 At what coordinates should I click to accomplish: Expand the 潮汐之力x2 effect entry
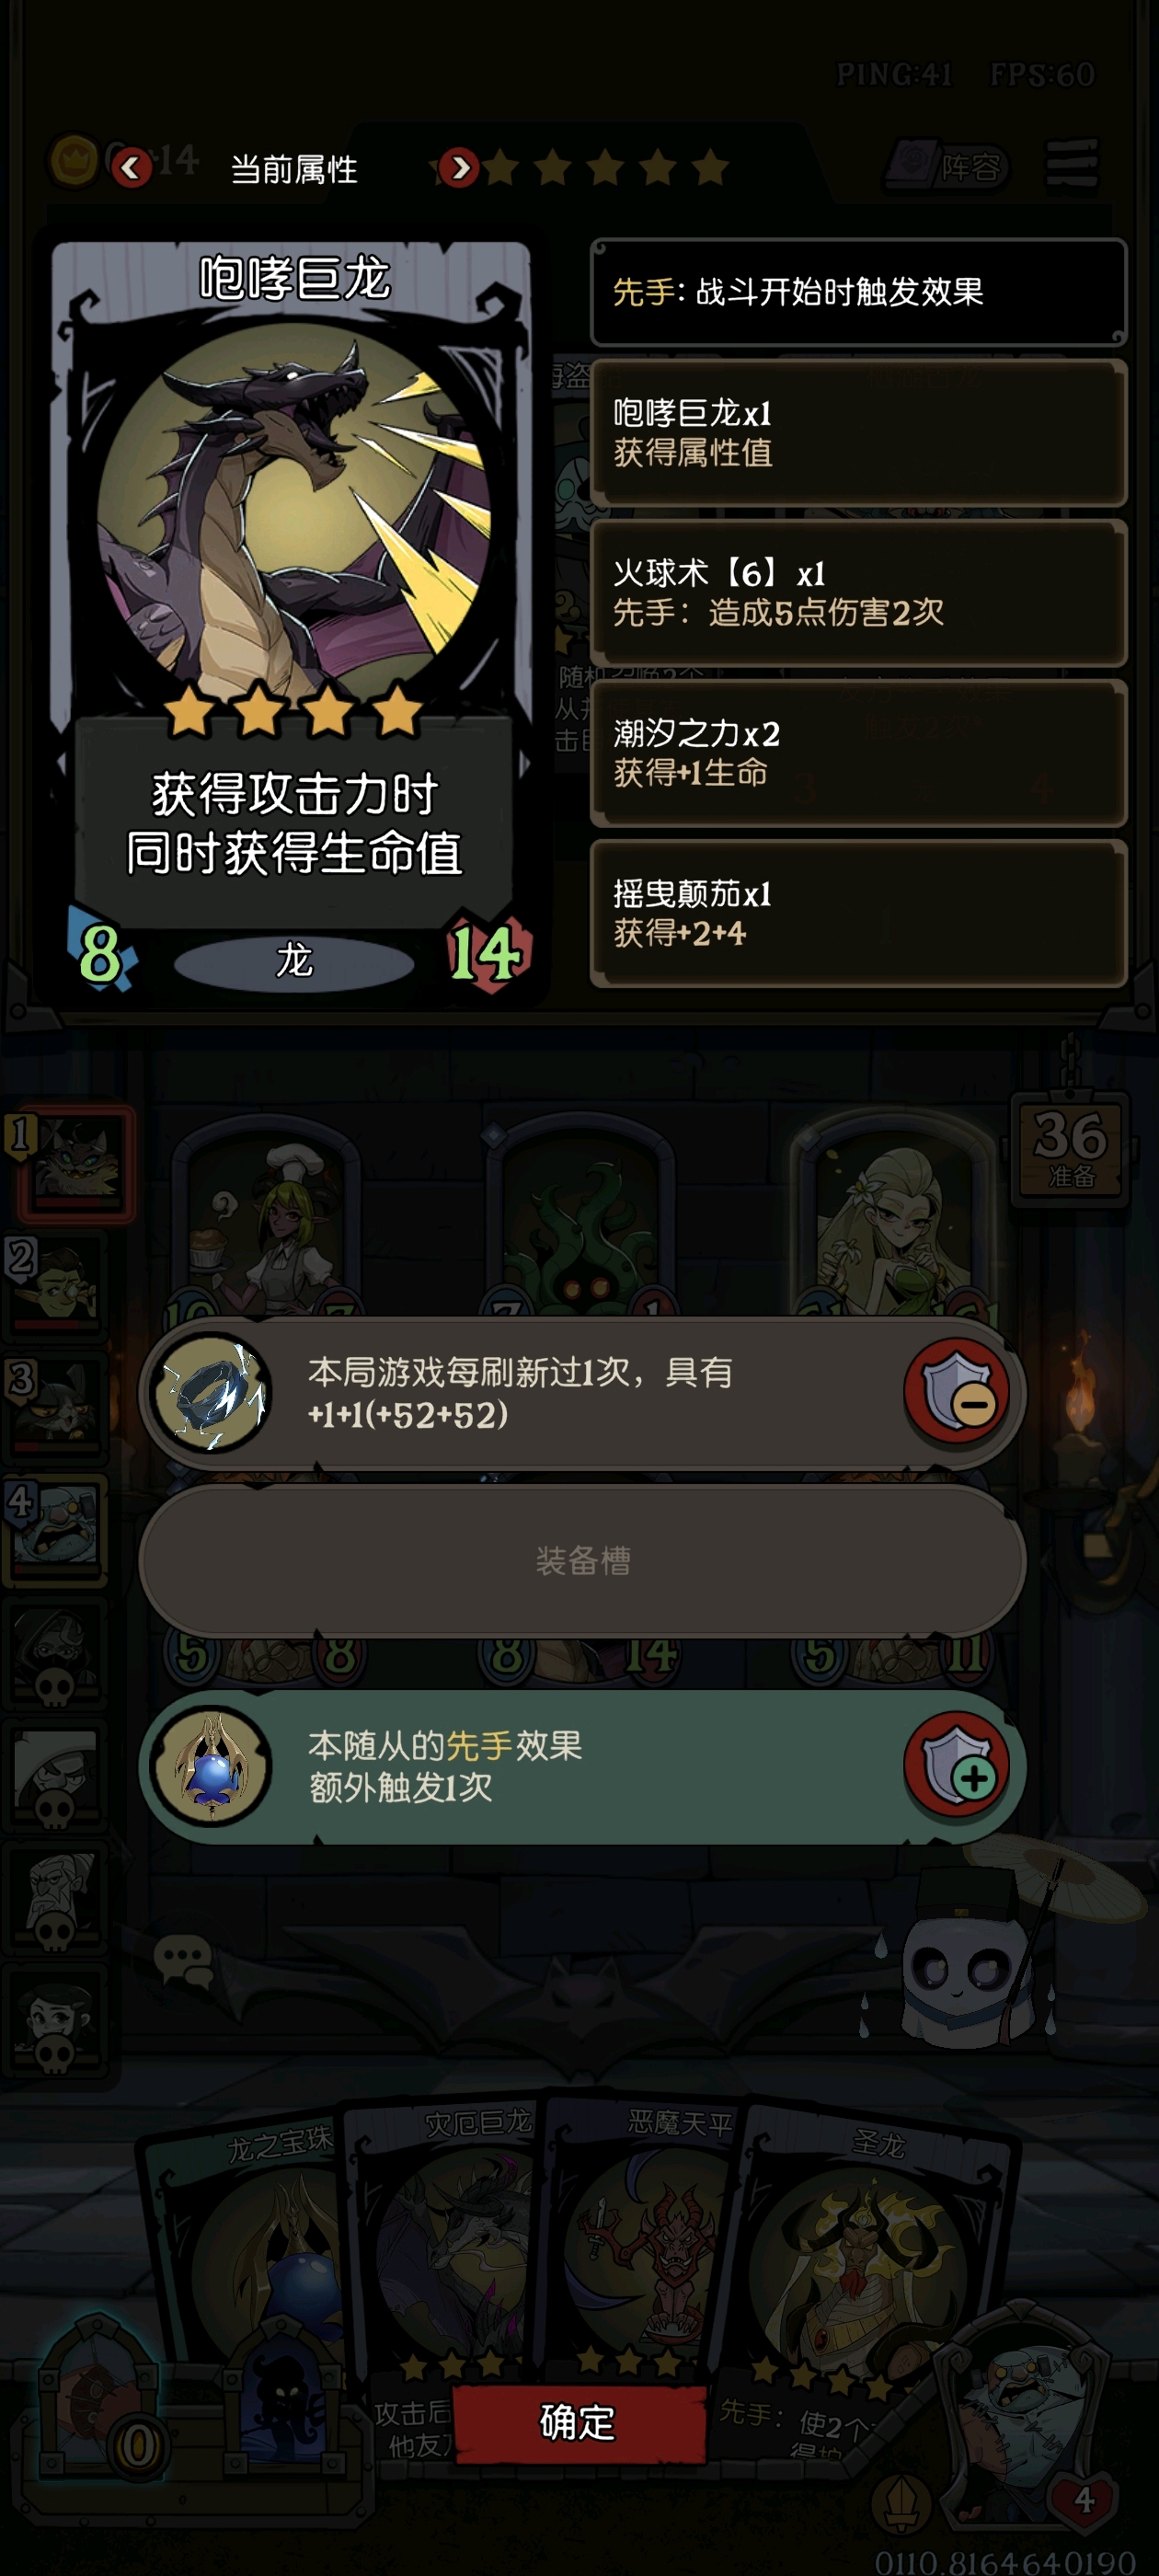point(858,752)
